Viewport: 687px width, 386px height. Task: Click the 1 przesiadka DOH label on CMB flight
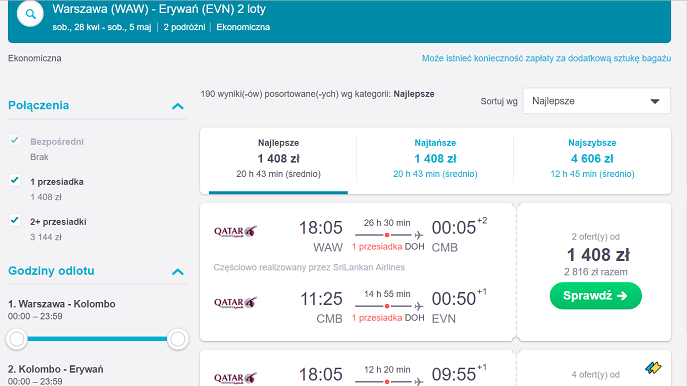tap(388, 318)
